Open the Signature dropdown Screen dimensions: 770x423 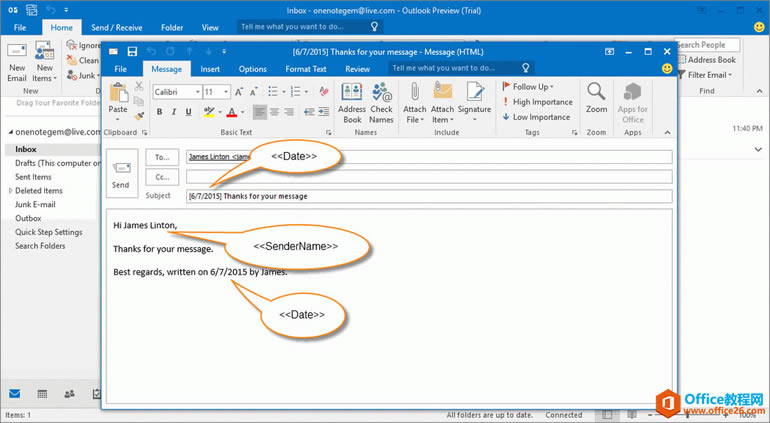[x=474, y=103]
